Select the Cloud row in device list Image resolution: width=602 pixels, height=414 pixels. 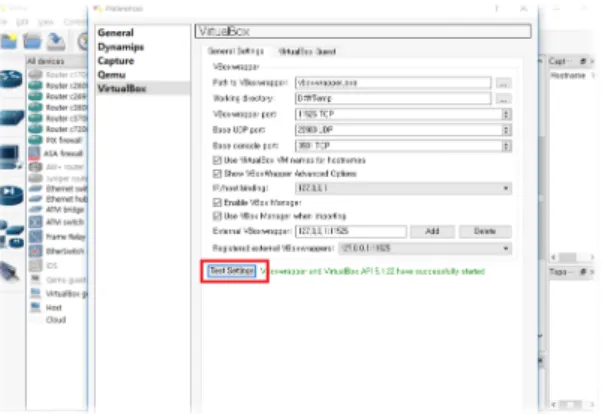(56, 320)
